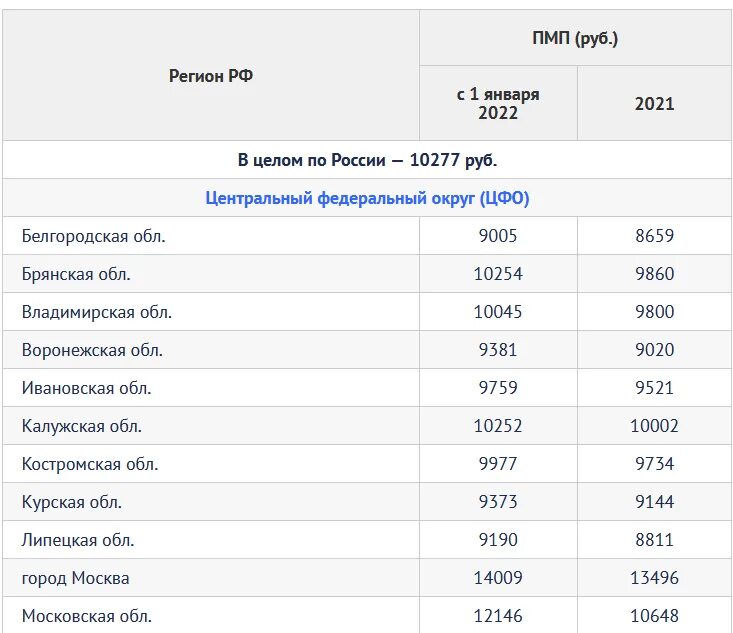
Task: Select the Московская обл. 2021 value 10648
Action: (654, 616)
